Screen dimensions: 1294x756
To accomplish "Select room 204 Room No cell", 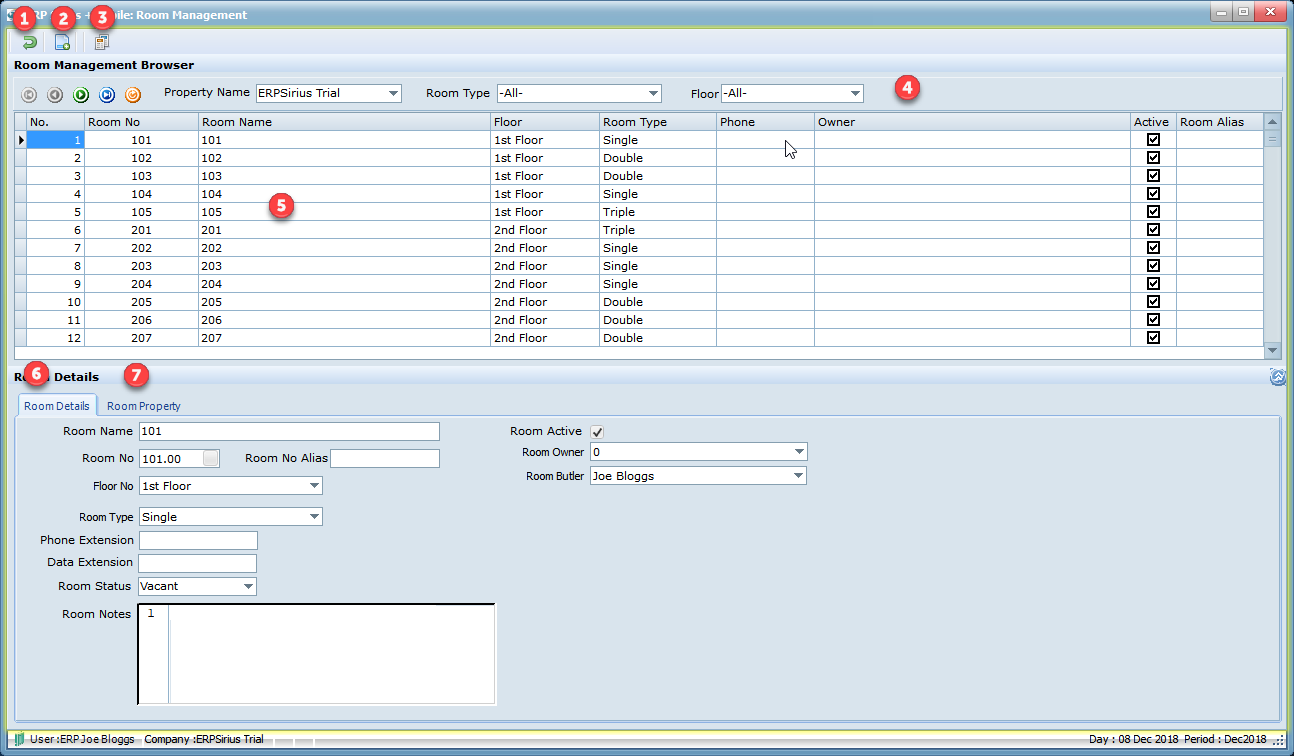I will pyautogui.click(x=141, y=284).
